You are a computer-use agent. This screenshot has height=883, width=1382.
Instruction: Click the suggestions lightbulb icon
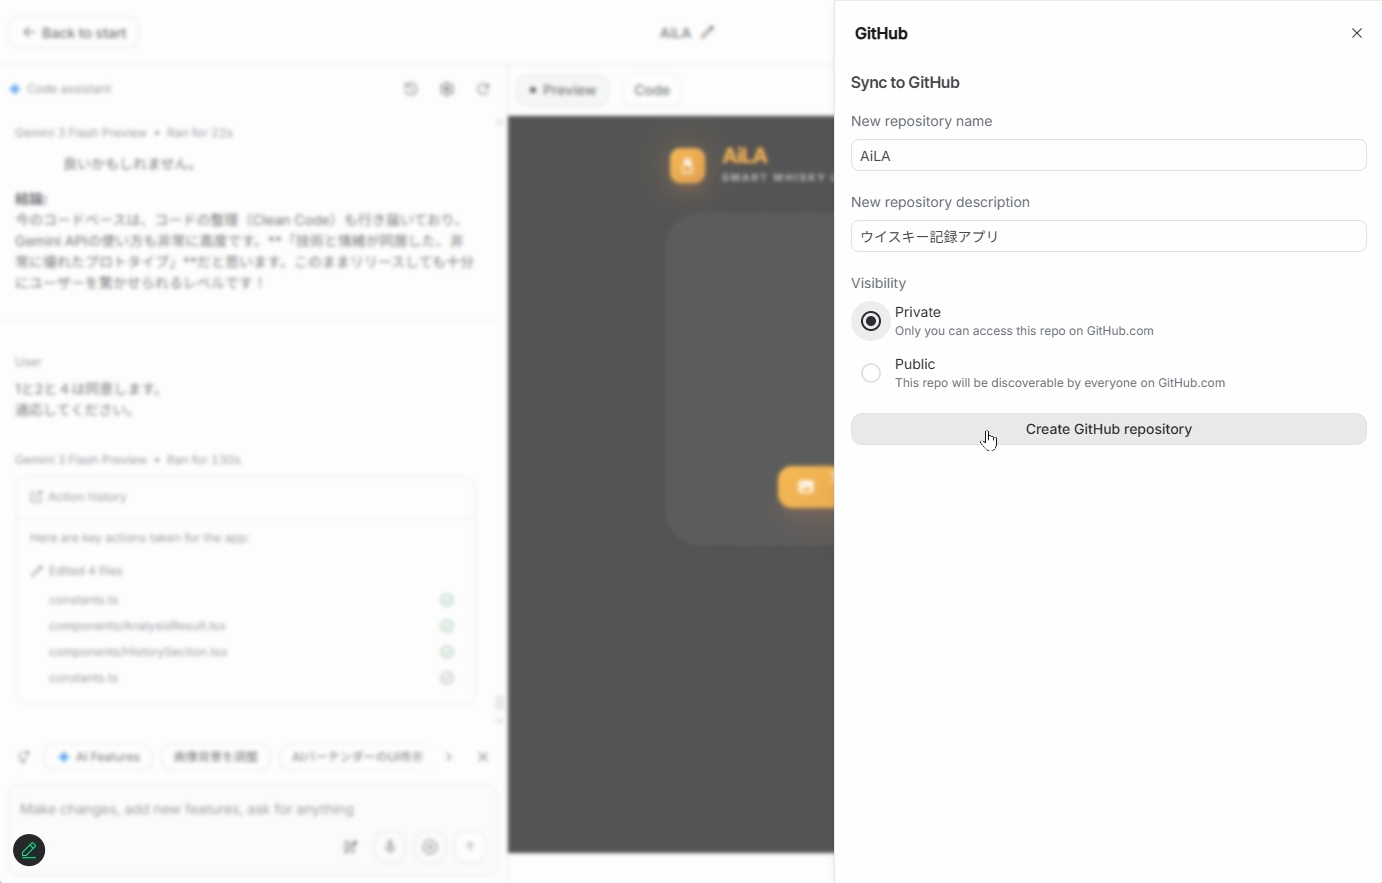point(24,757)
